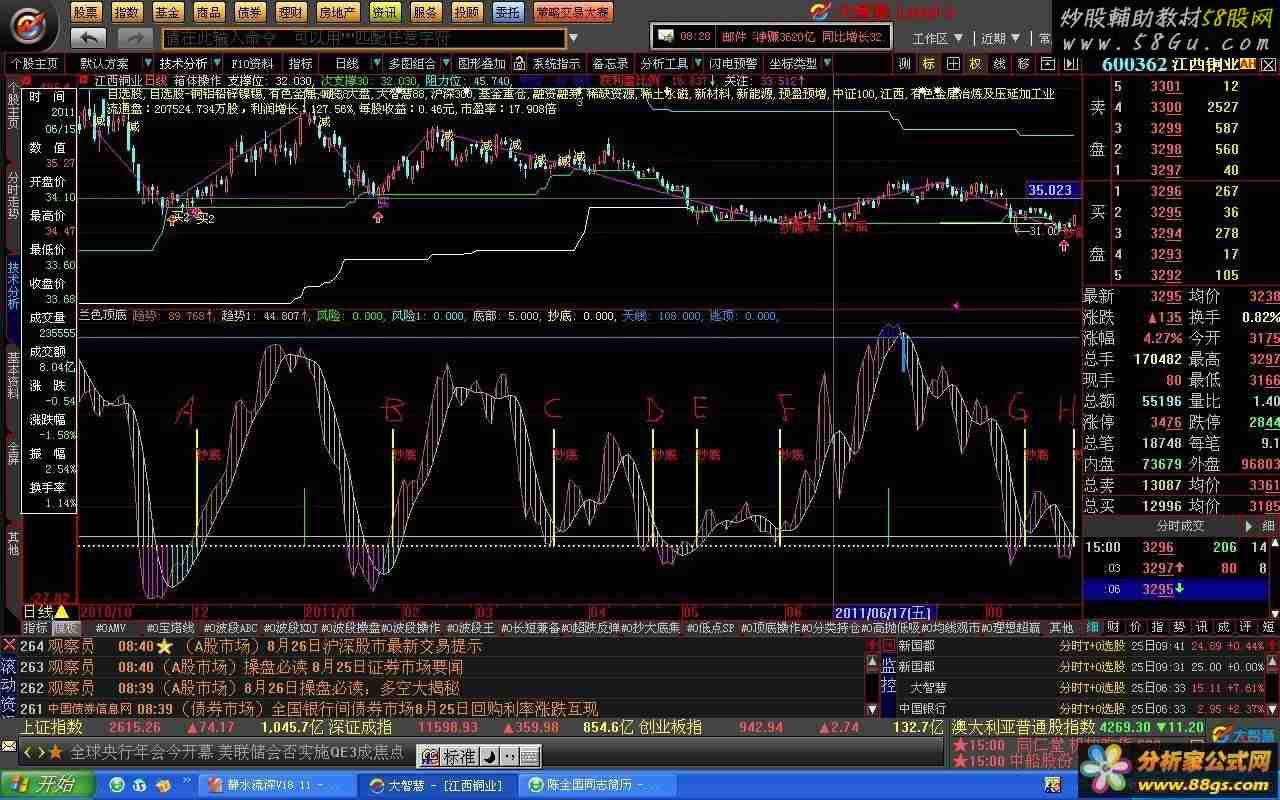The height and width of the screenshot is (800, 1280).
Task: Toggle the 日线 label at chart bottom-left
Action: coord(38,611)
